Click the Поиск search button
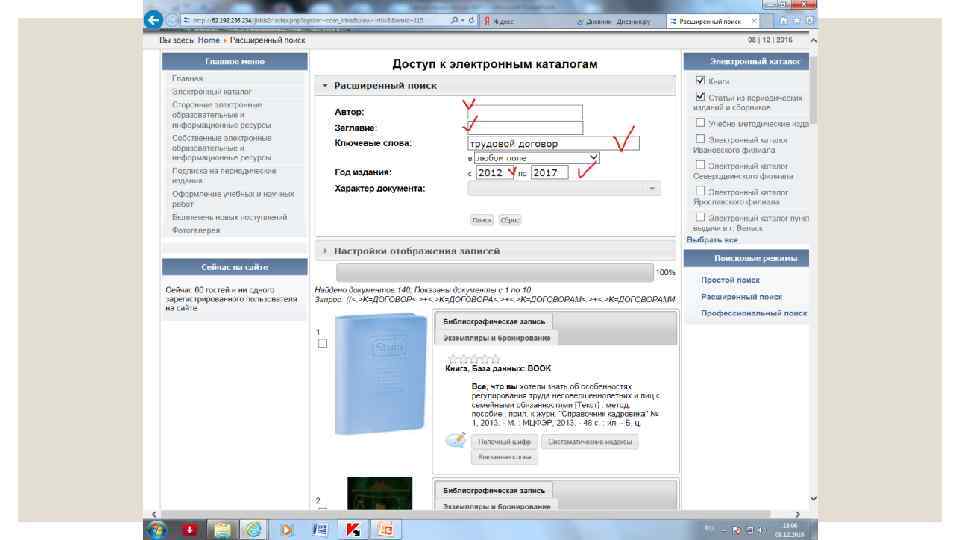 [x=482, y=220]
